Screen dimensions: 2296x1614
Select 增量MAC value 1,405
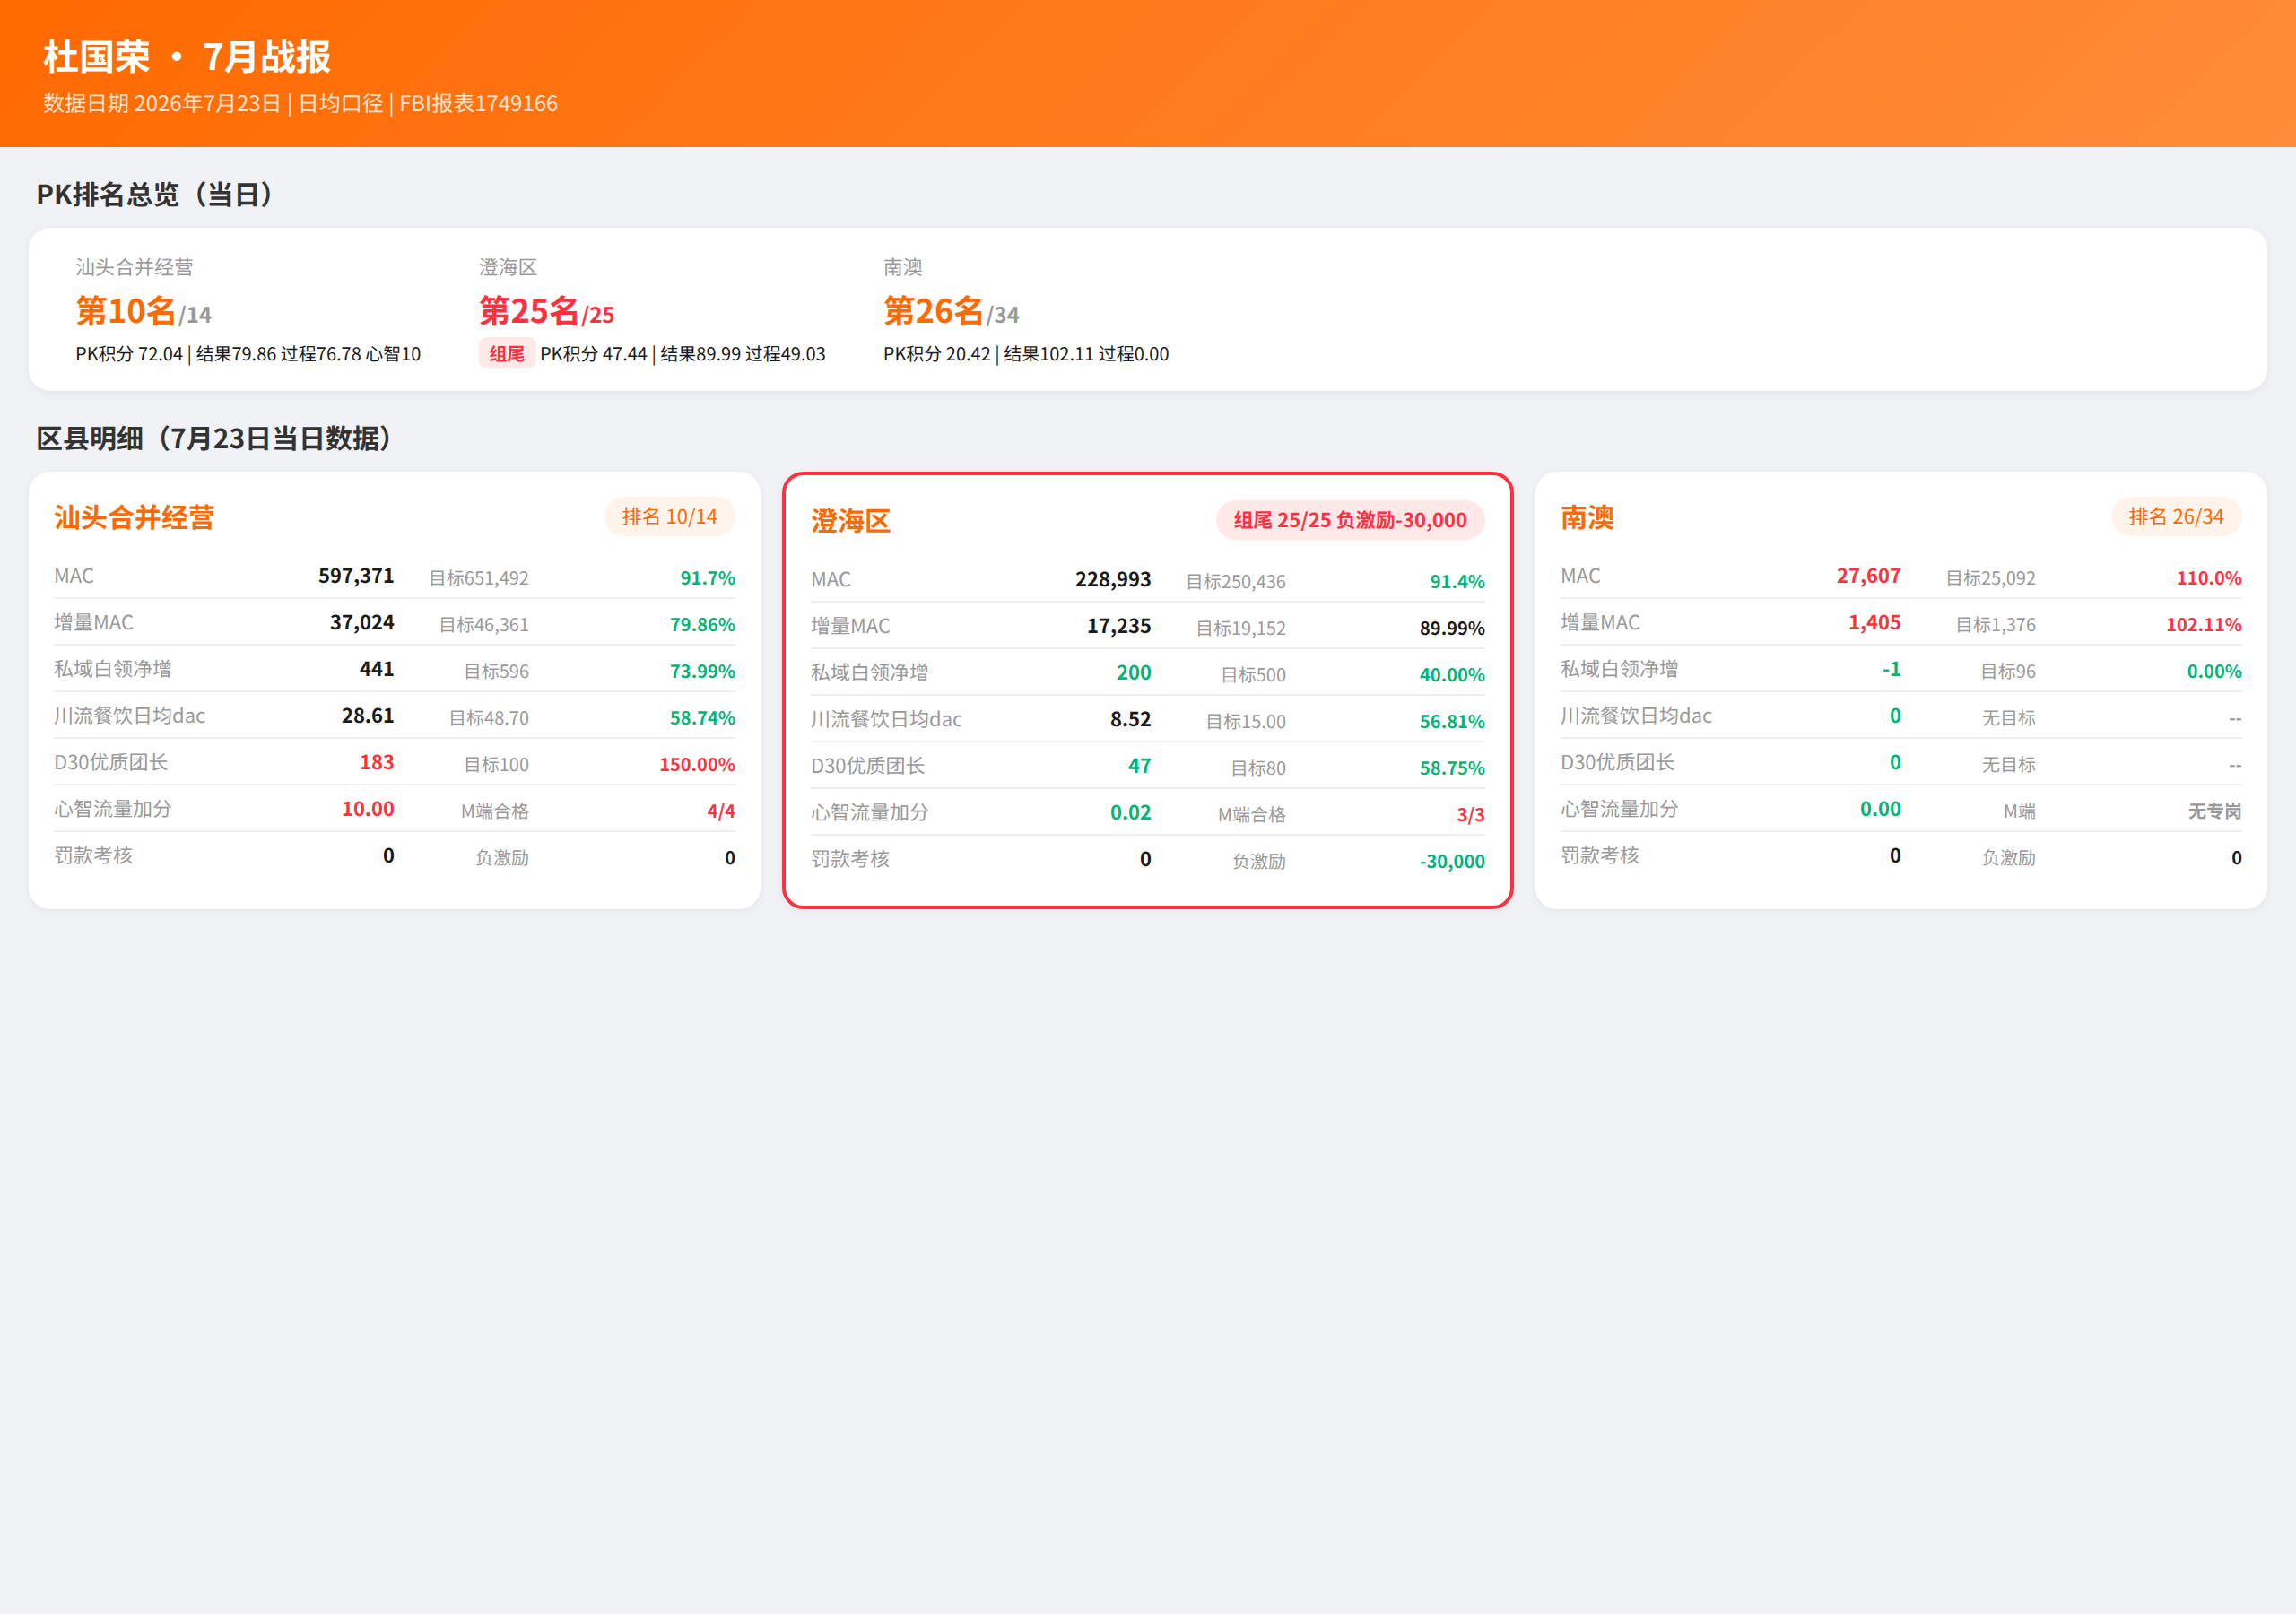coord(1874,623)
